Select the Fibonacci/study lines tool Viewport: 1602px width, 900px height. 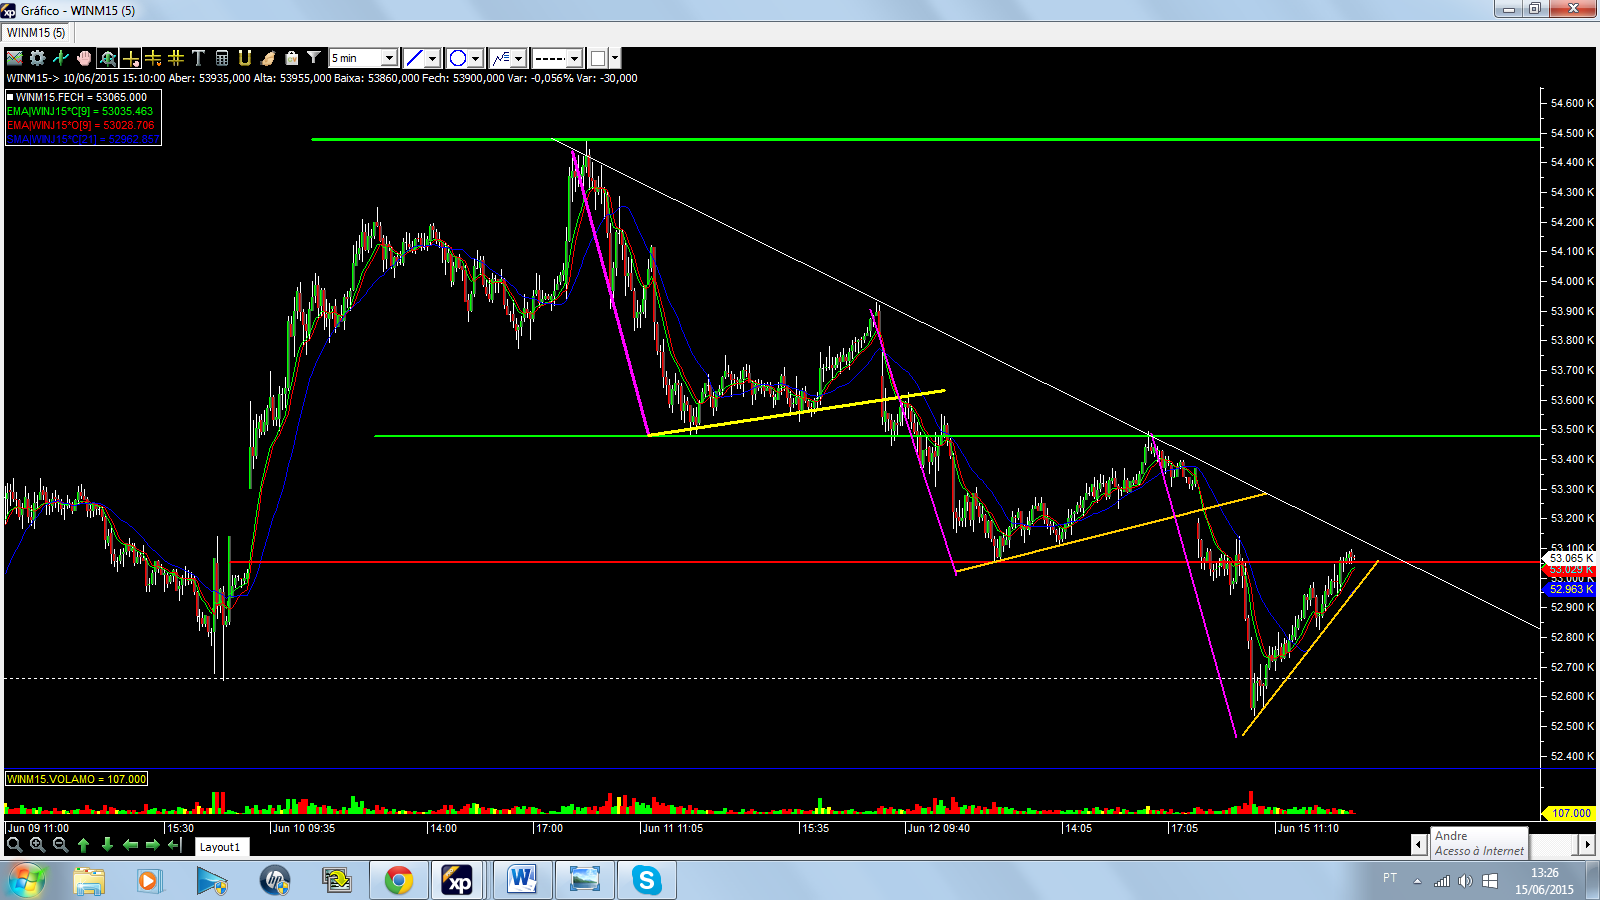click(501, 58)
